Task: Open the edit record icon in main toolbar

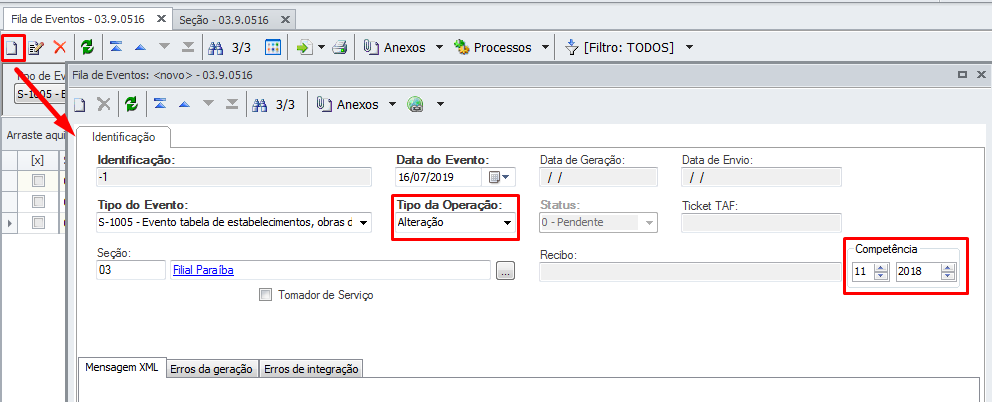Action: click(x=36, y=47)
